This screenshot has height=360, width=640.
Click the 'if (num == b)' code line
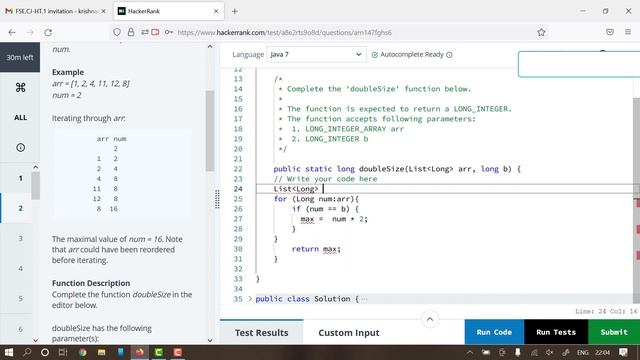(325, 209)
